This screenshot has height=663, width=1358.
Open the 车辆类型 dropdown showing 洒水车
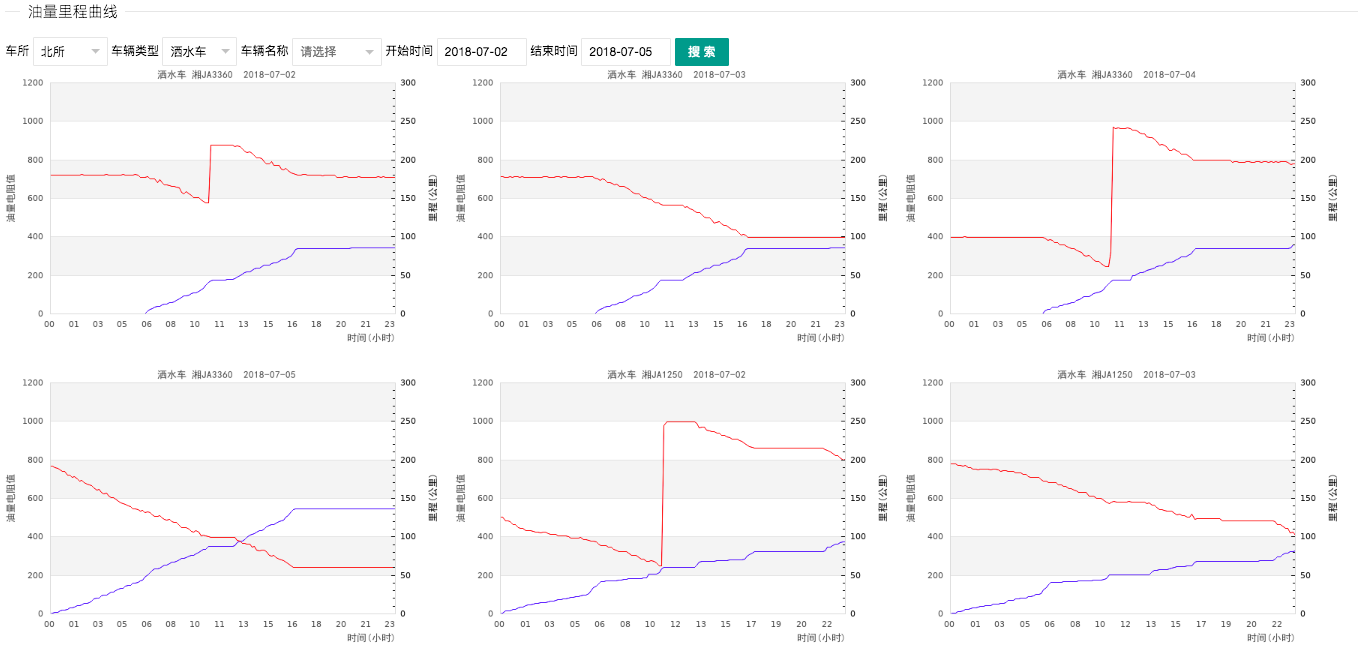point(198,51)
